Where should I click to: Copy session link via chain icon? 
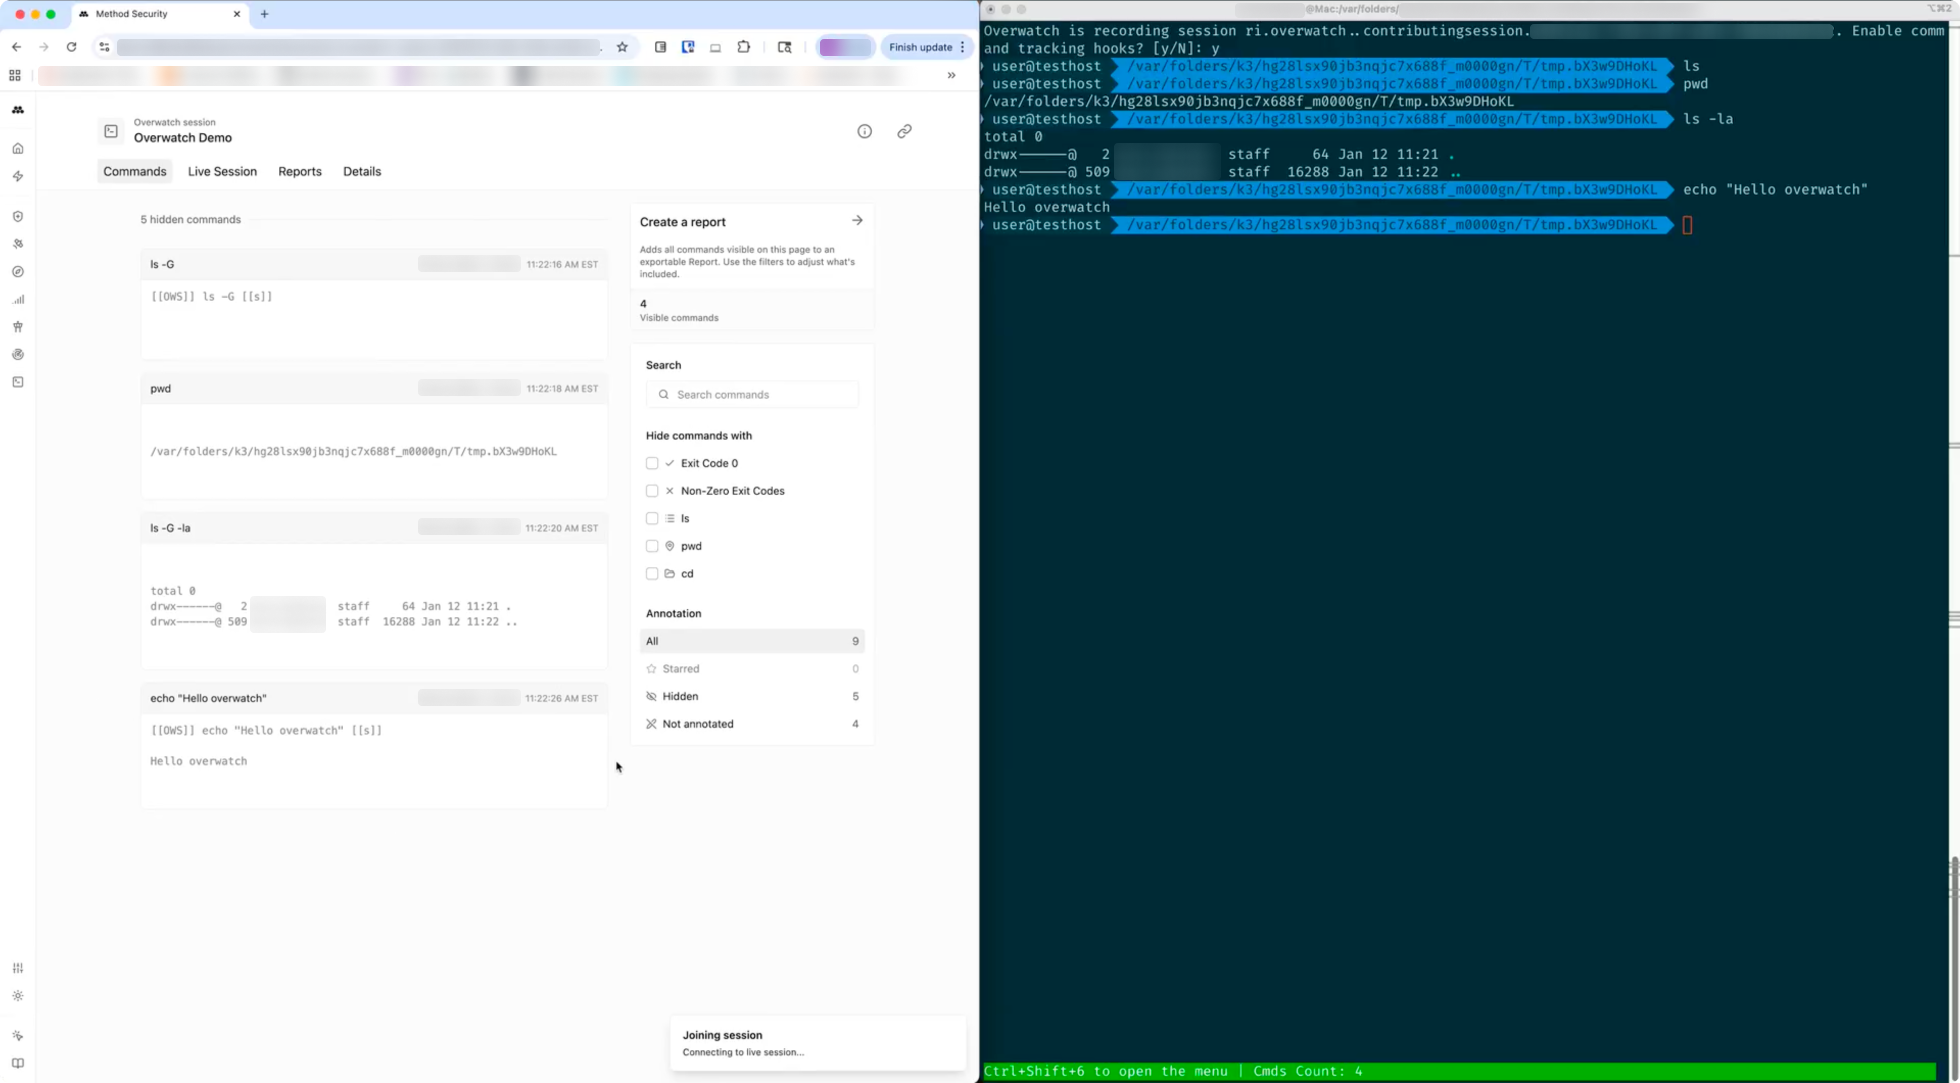point(904,131)
